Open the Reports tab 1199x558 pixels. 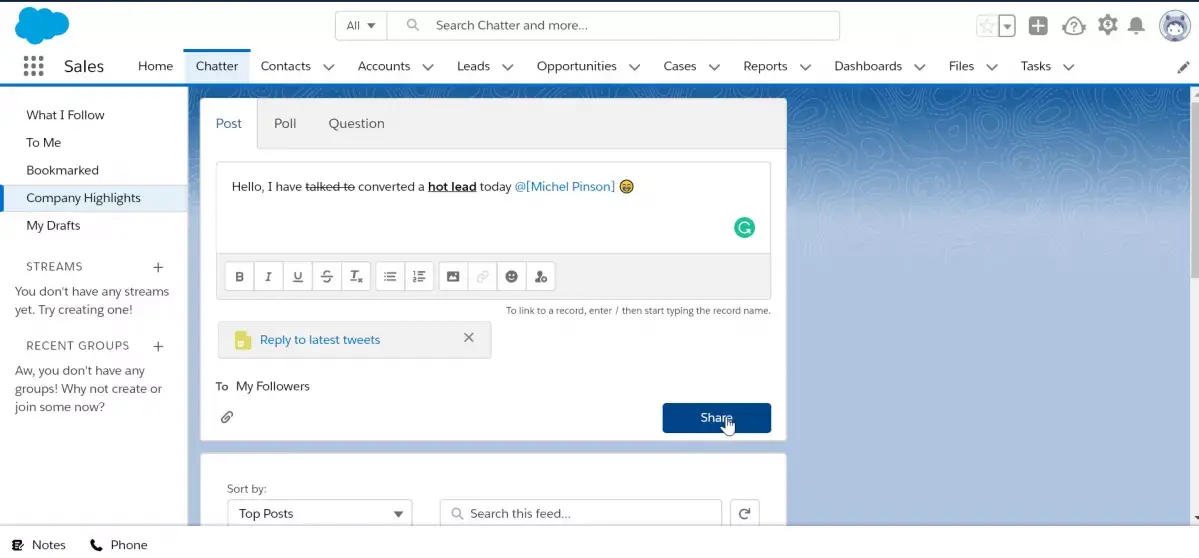click(x=765, y=67)
